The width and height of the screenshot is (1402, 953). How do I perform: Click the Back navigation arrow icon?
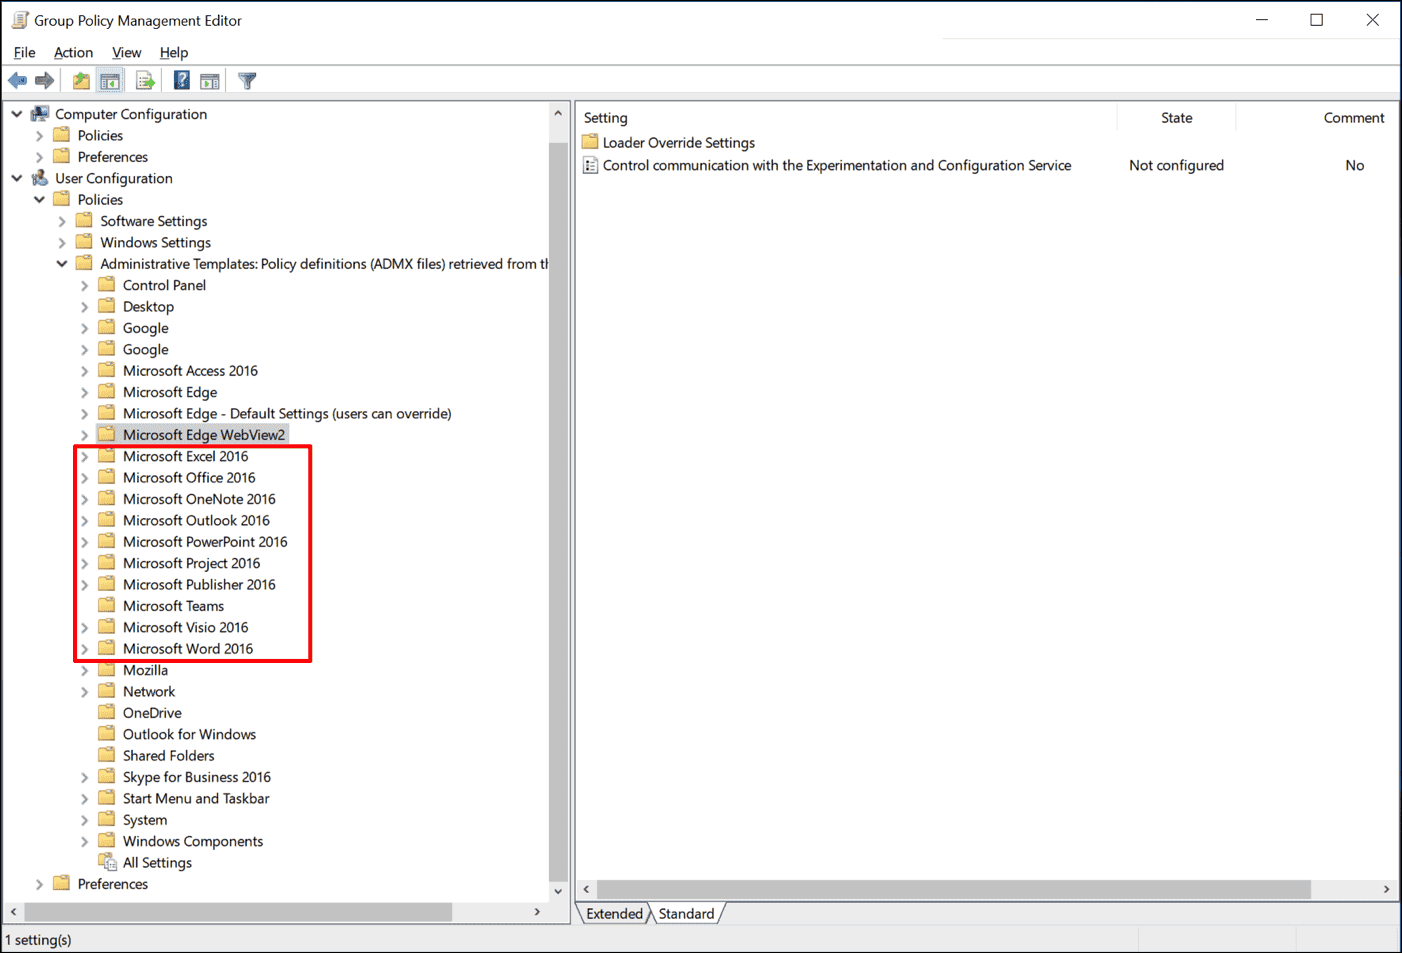[17, 80]
